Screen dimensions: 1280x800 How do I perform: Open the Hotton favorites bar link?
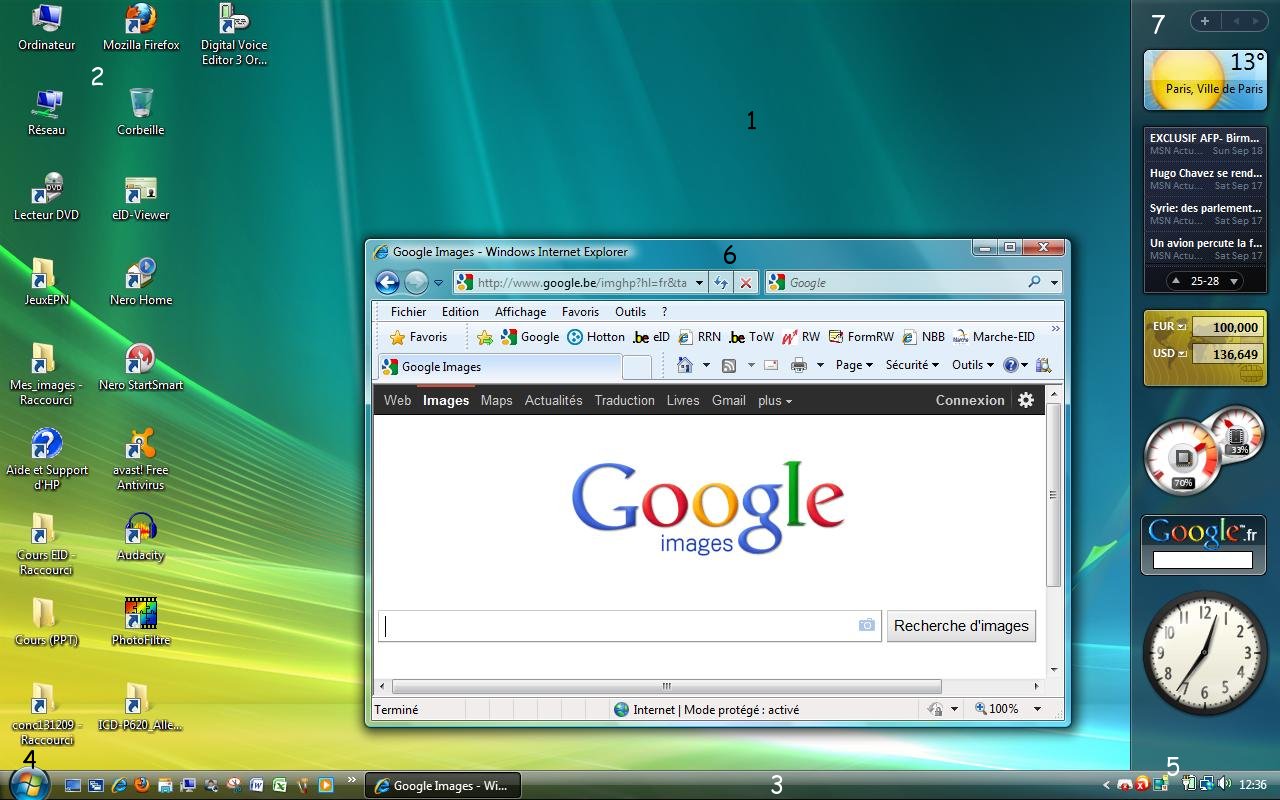pos(596,337)
